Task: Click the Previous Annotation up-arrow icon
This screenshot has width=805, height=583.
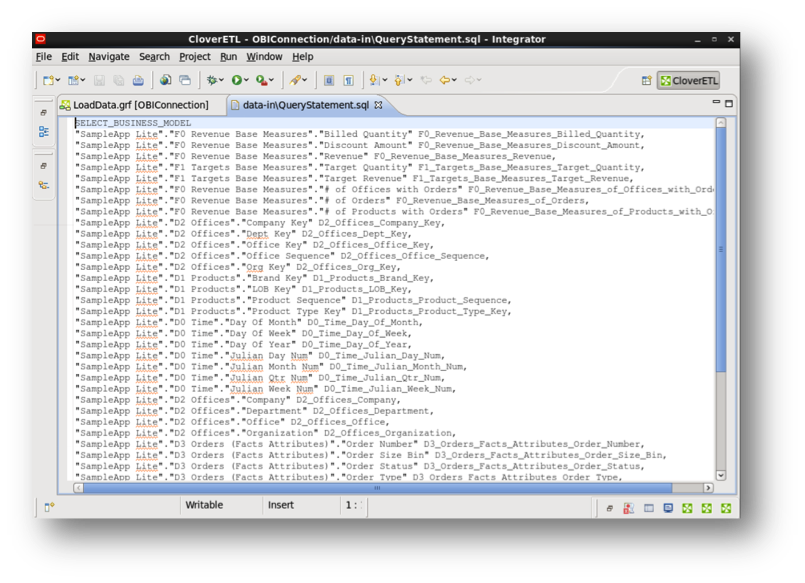Action: pos(399,80)
